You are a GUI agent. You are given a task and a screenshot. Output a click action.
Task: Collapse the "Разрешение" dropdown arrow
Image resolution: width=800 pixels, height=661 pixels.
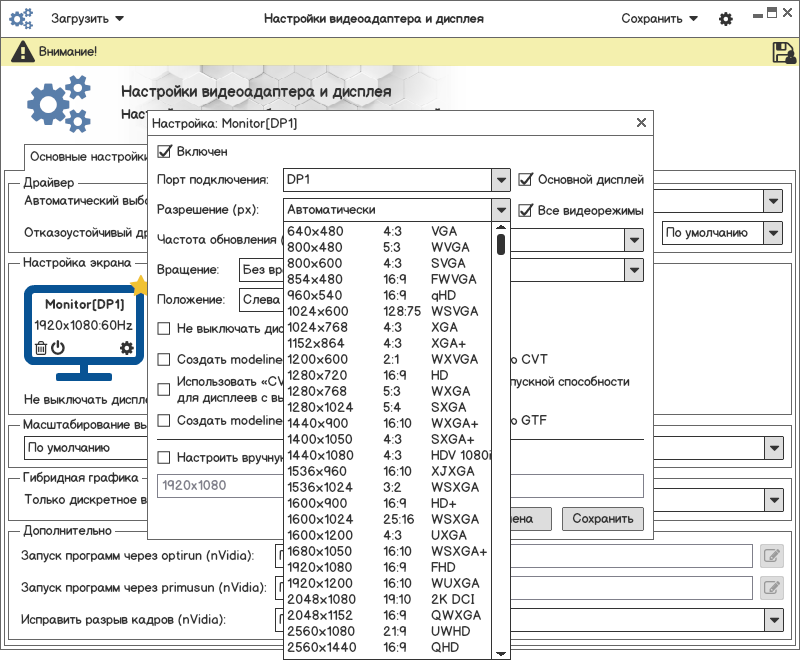pos(501,210)
